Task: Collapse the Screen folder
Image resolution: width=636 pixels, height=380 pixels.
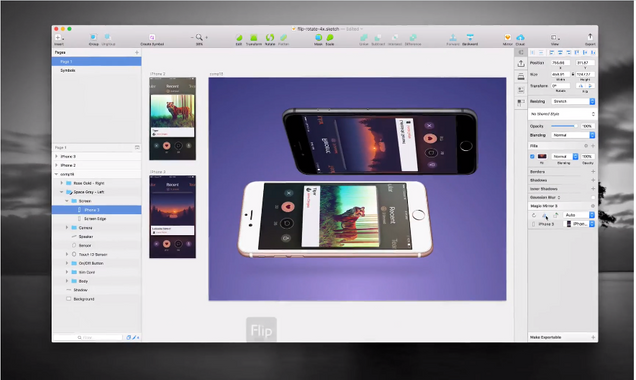Action: pos(67,201)
